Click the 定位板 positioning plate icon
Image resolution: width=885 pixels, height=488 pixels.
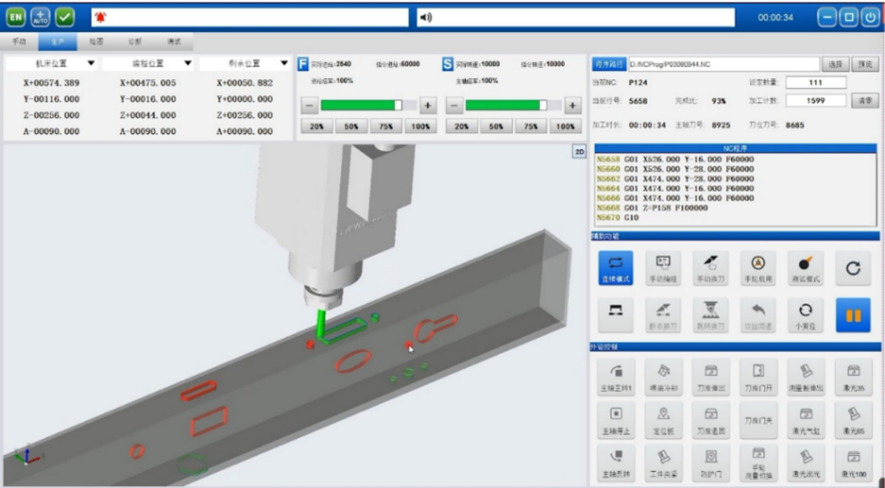point(663,416)
